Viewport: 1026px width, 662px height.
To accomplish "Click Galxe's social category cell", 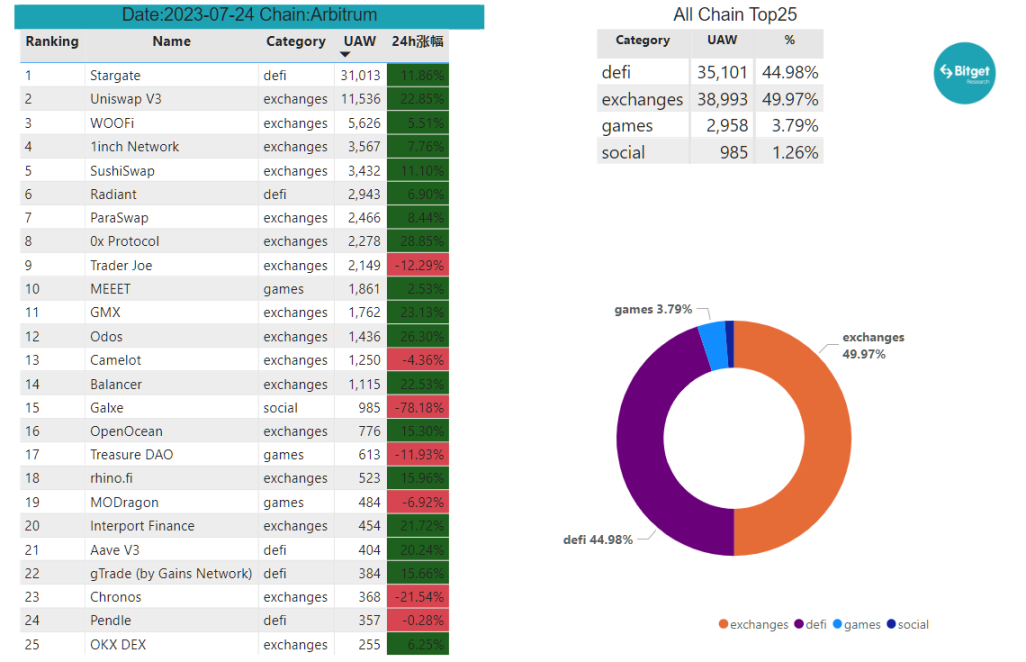I will tap(280, 408).
